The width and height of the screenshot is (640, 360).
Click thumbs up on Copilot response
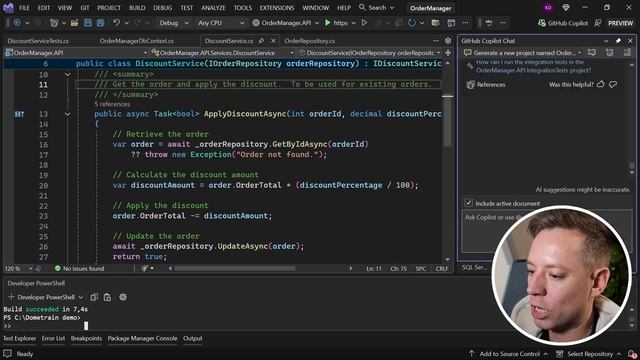tap(601, 84)
